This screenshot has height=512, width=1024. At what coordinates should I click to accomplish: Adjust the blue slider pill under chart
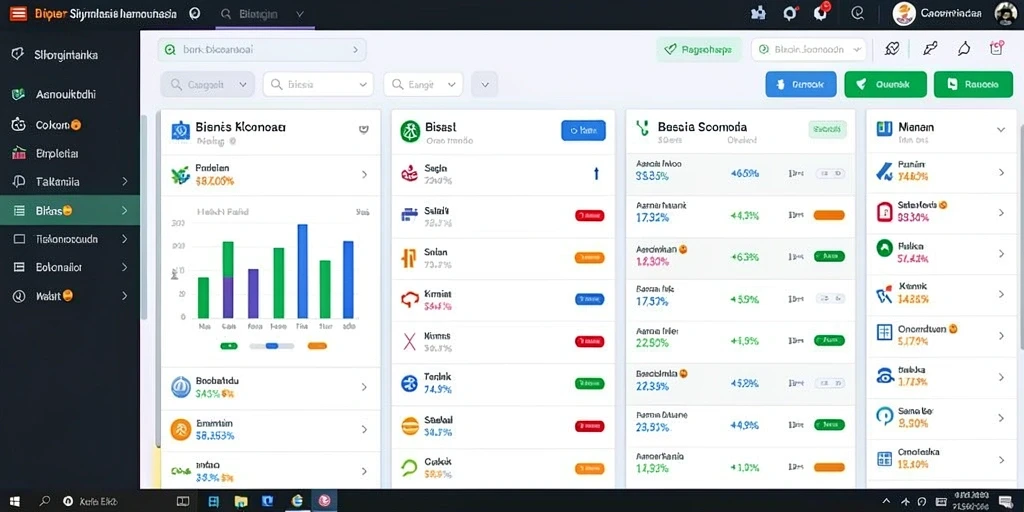coord(272,345)
